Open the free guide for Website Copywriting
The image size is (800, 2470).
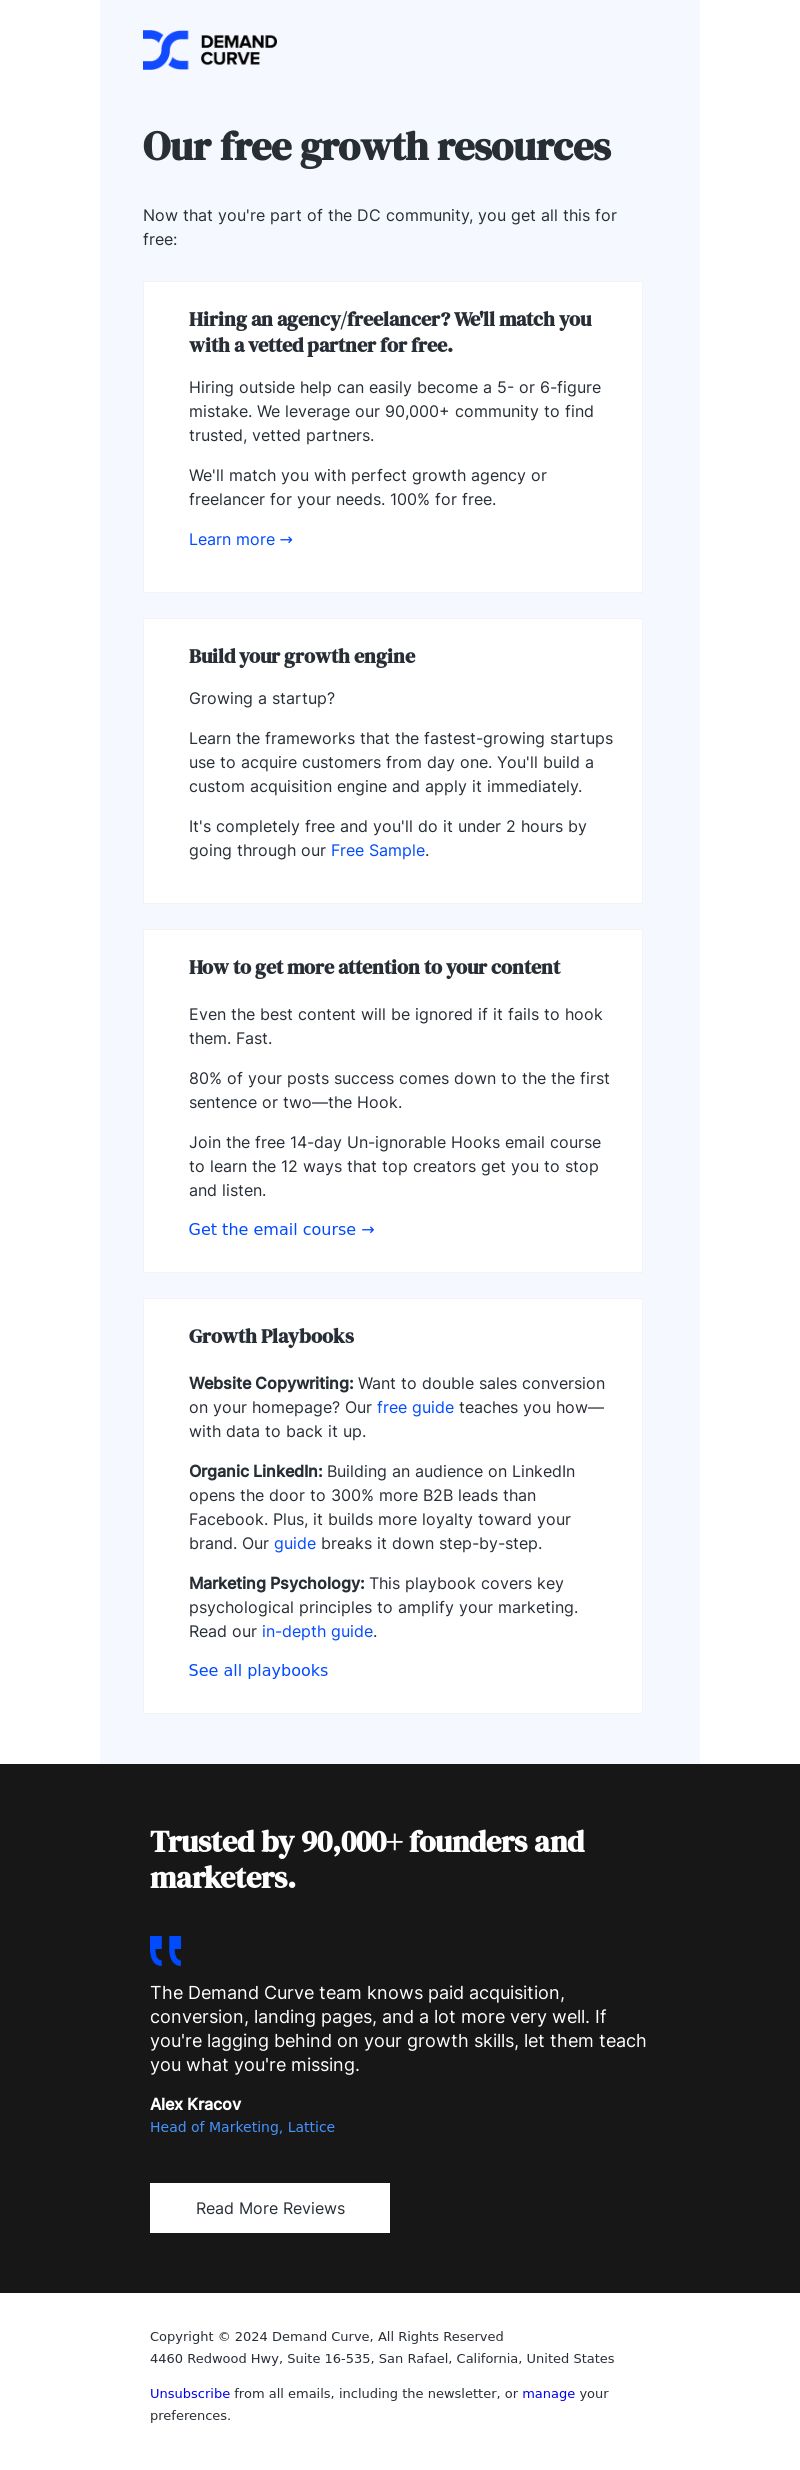point(415,1408)
